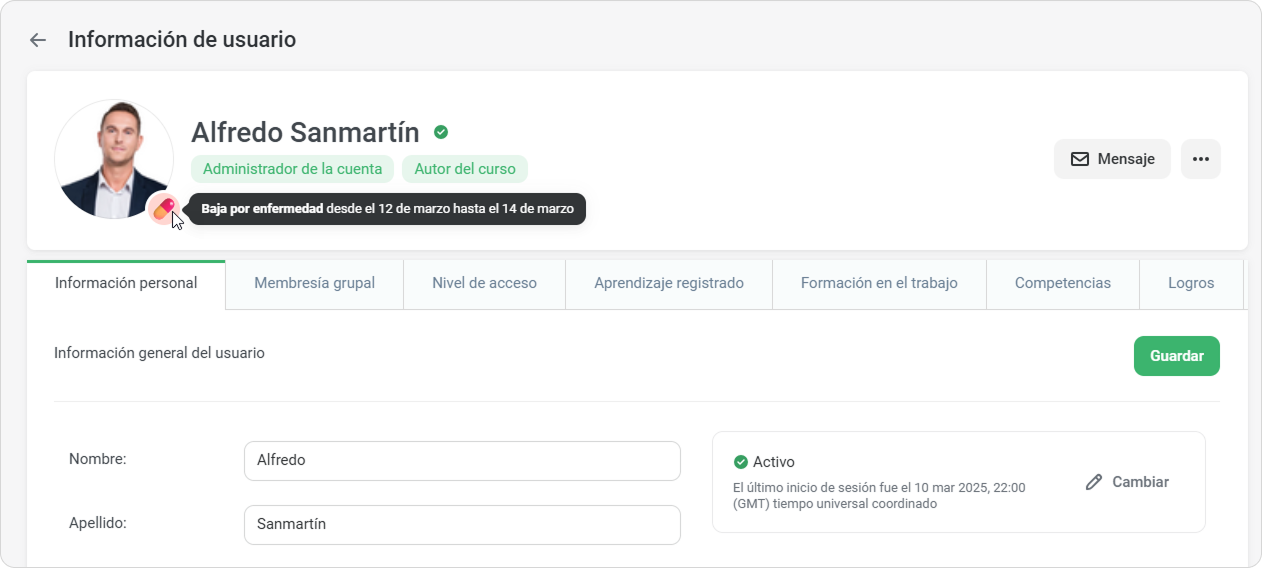Switch to the Logros tab
Screen dimensions: 1262x568
pos(1190,283)
